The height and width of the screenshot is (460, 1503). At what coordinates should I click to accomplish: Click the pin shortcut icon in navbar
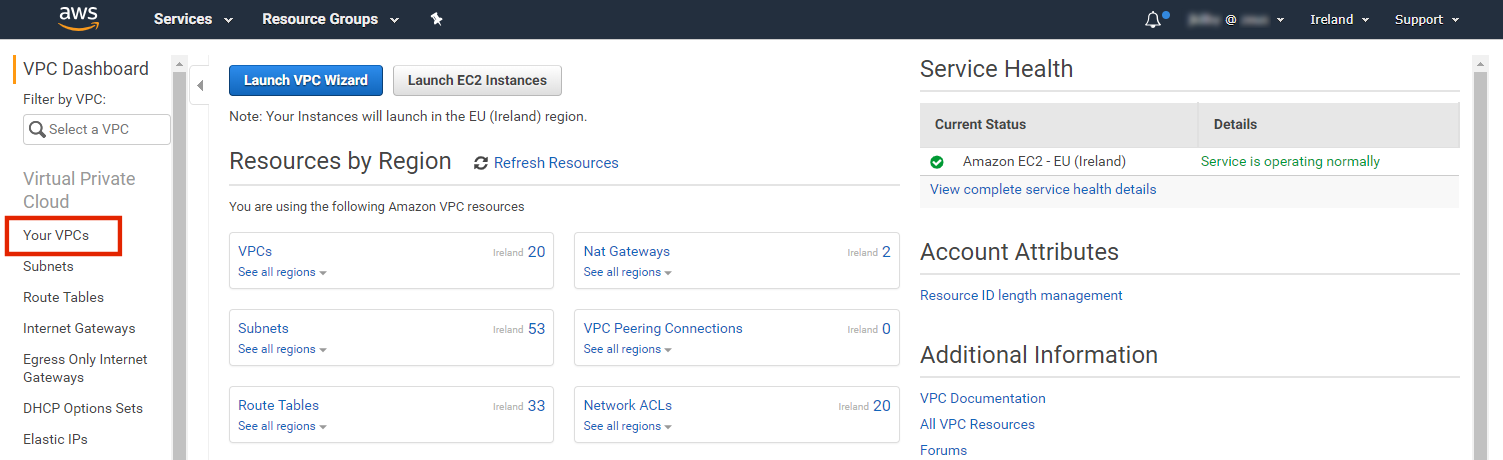[436, 19]
